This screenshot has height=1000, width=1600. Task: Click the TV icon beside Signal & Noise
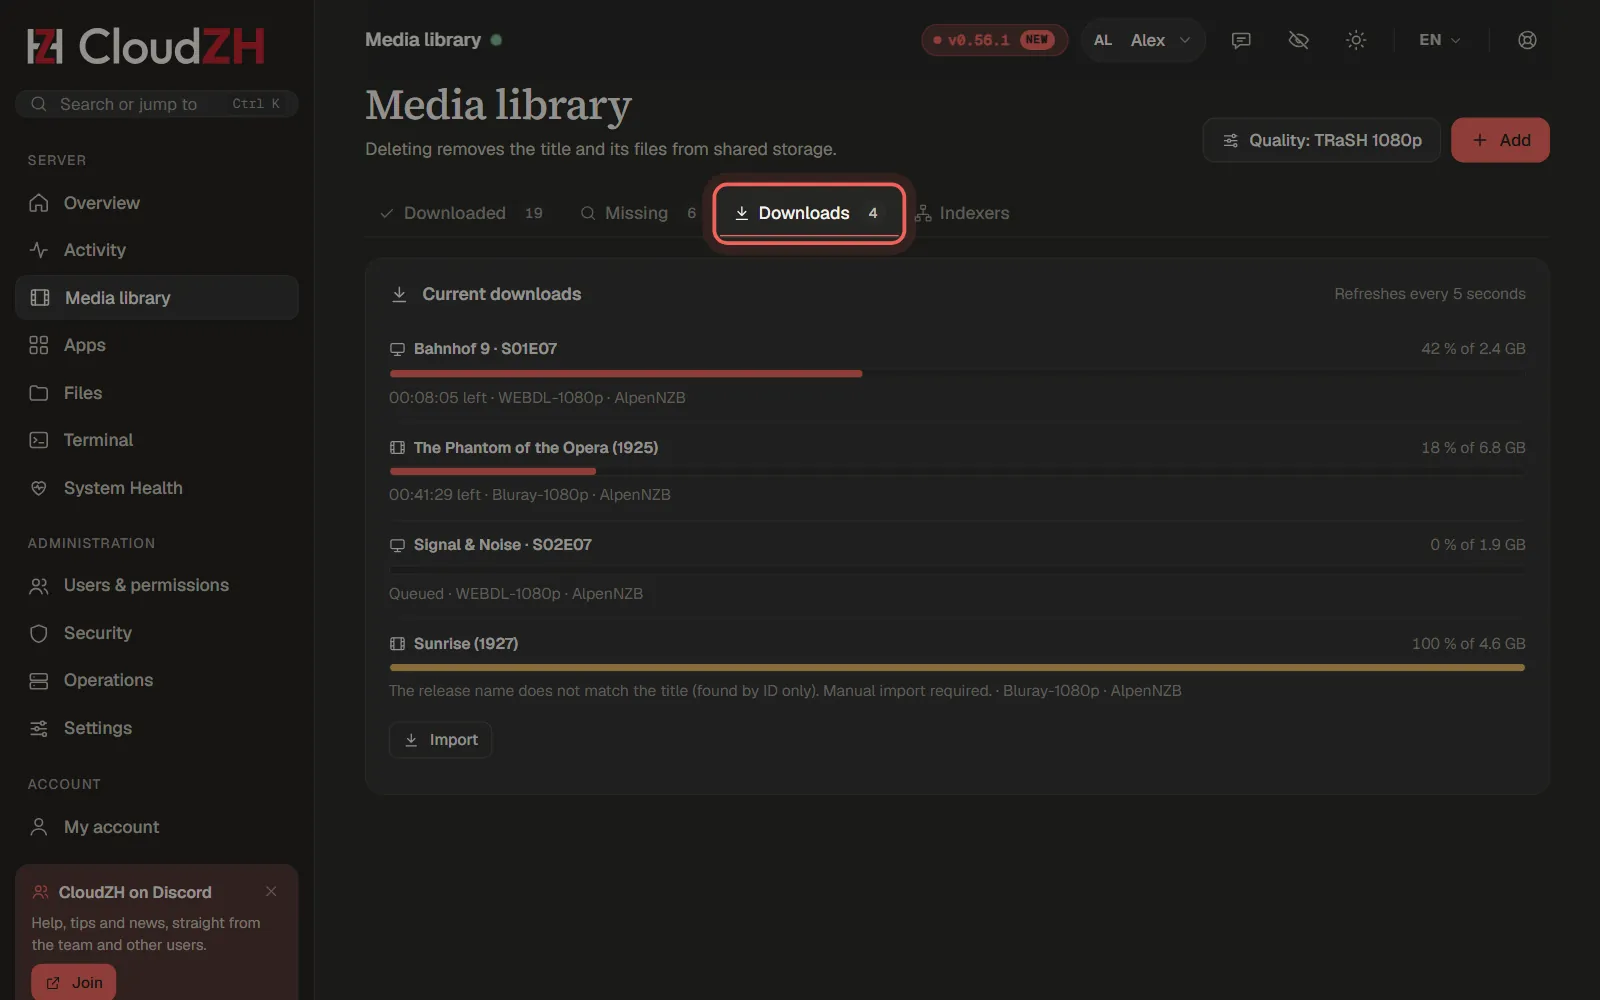click(397, 545)
